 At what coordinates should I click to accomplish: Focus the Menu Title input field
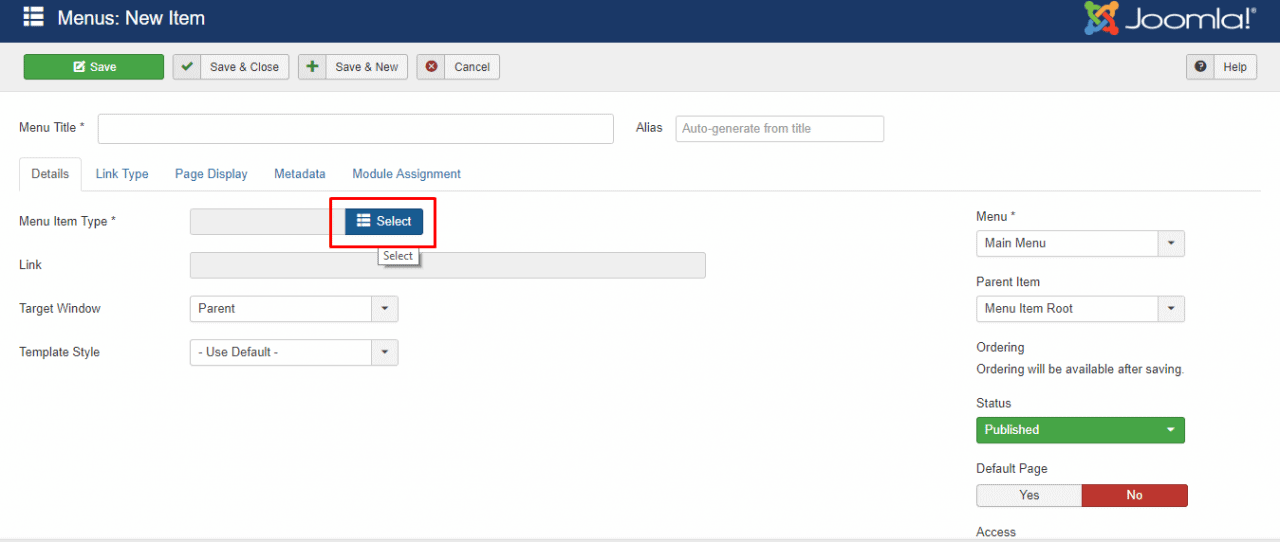(355, 129)
